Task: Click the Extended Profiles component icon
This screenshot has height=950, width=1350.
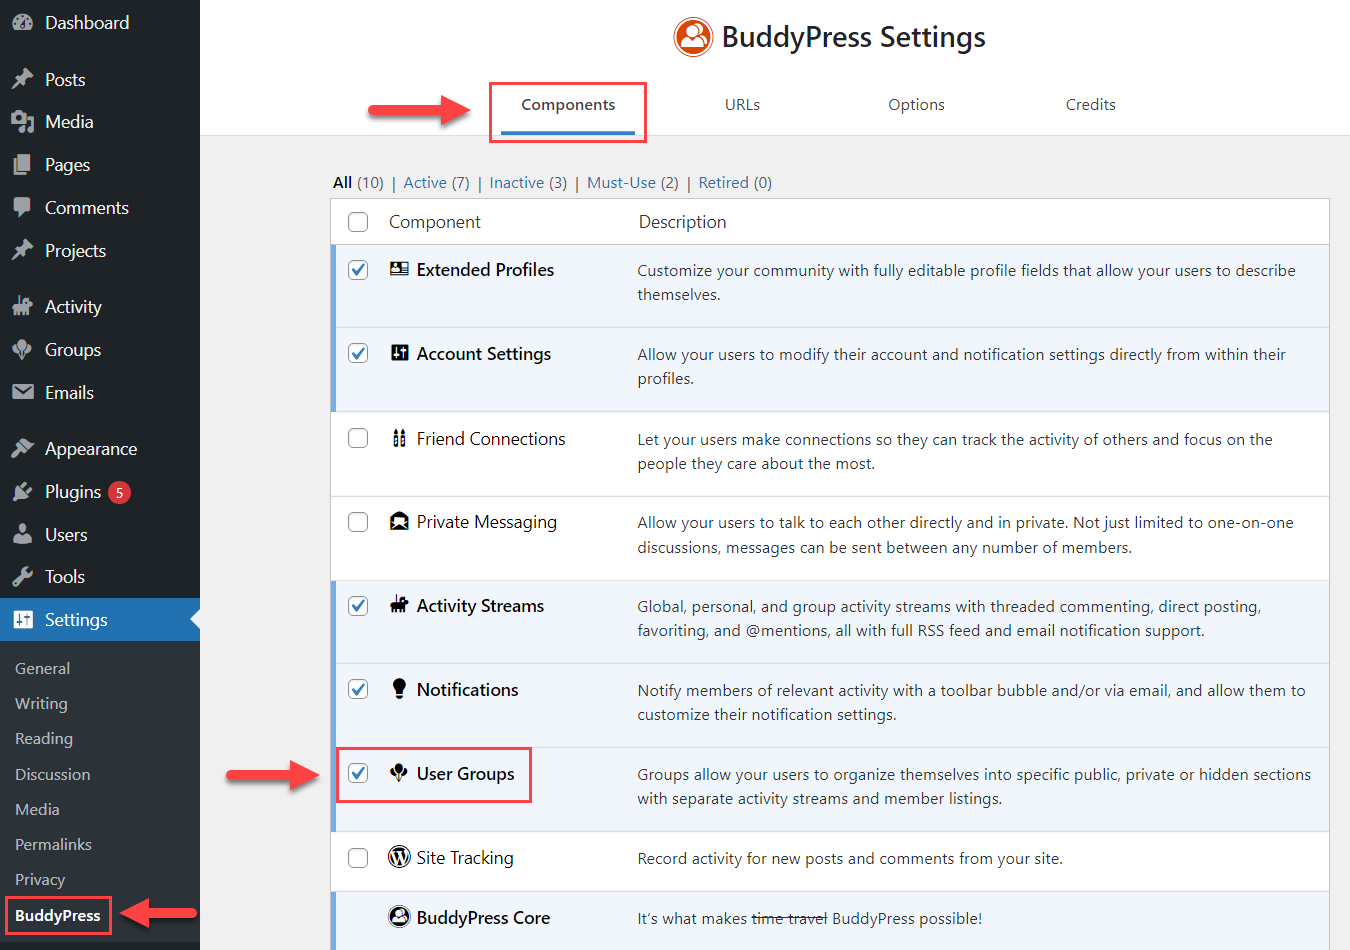Action: click(x=399, y=269)
